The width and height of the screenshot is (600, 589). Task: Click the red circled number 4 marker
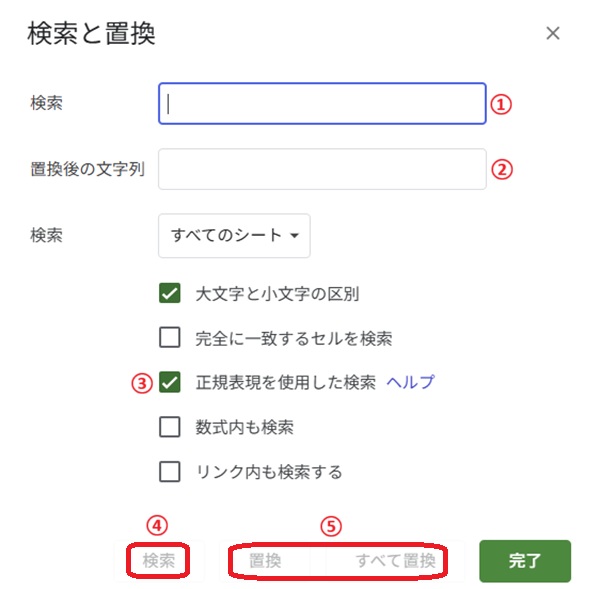pos(157,524)
